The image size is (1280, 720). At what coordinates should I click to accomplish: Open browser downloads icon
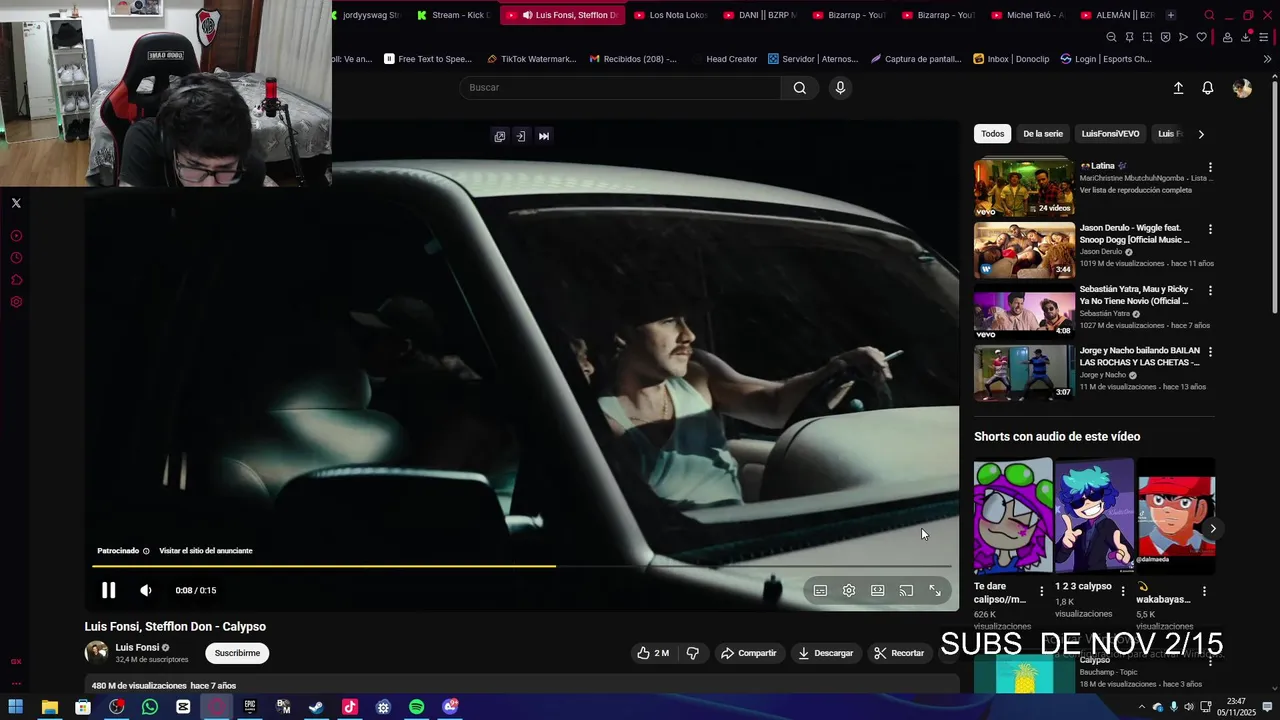(1246, 37)
